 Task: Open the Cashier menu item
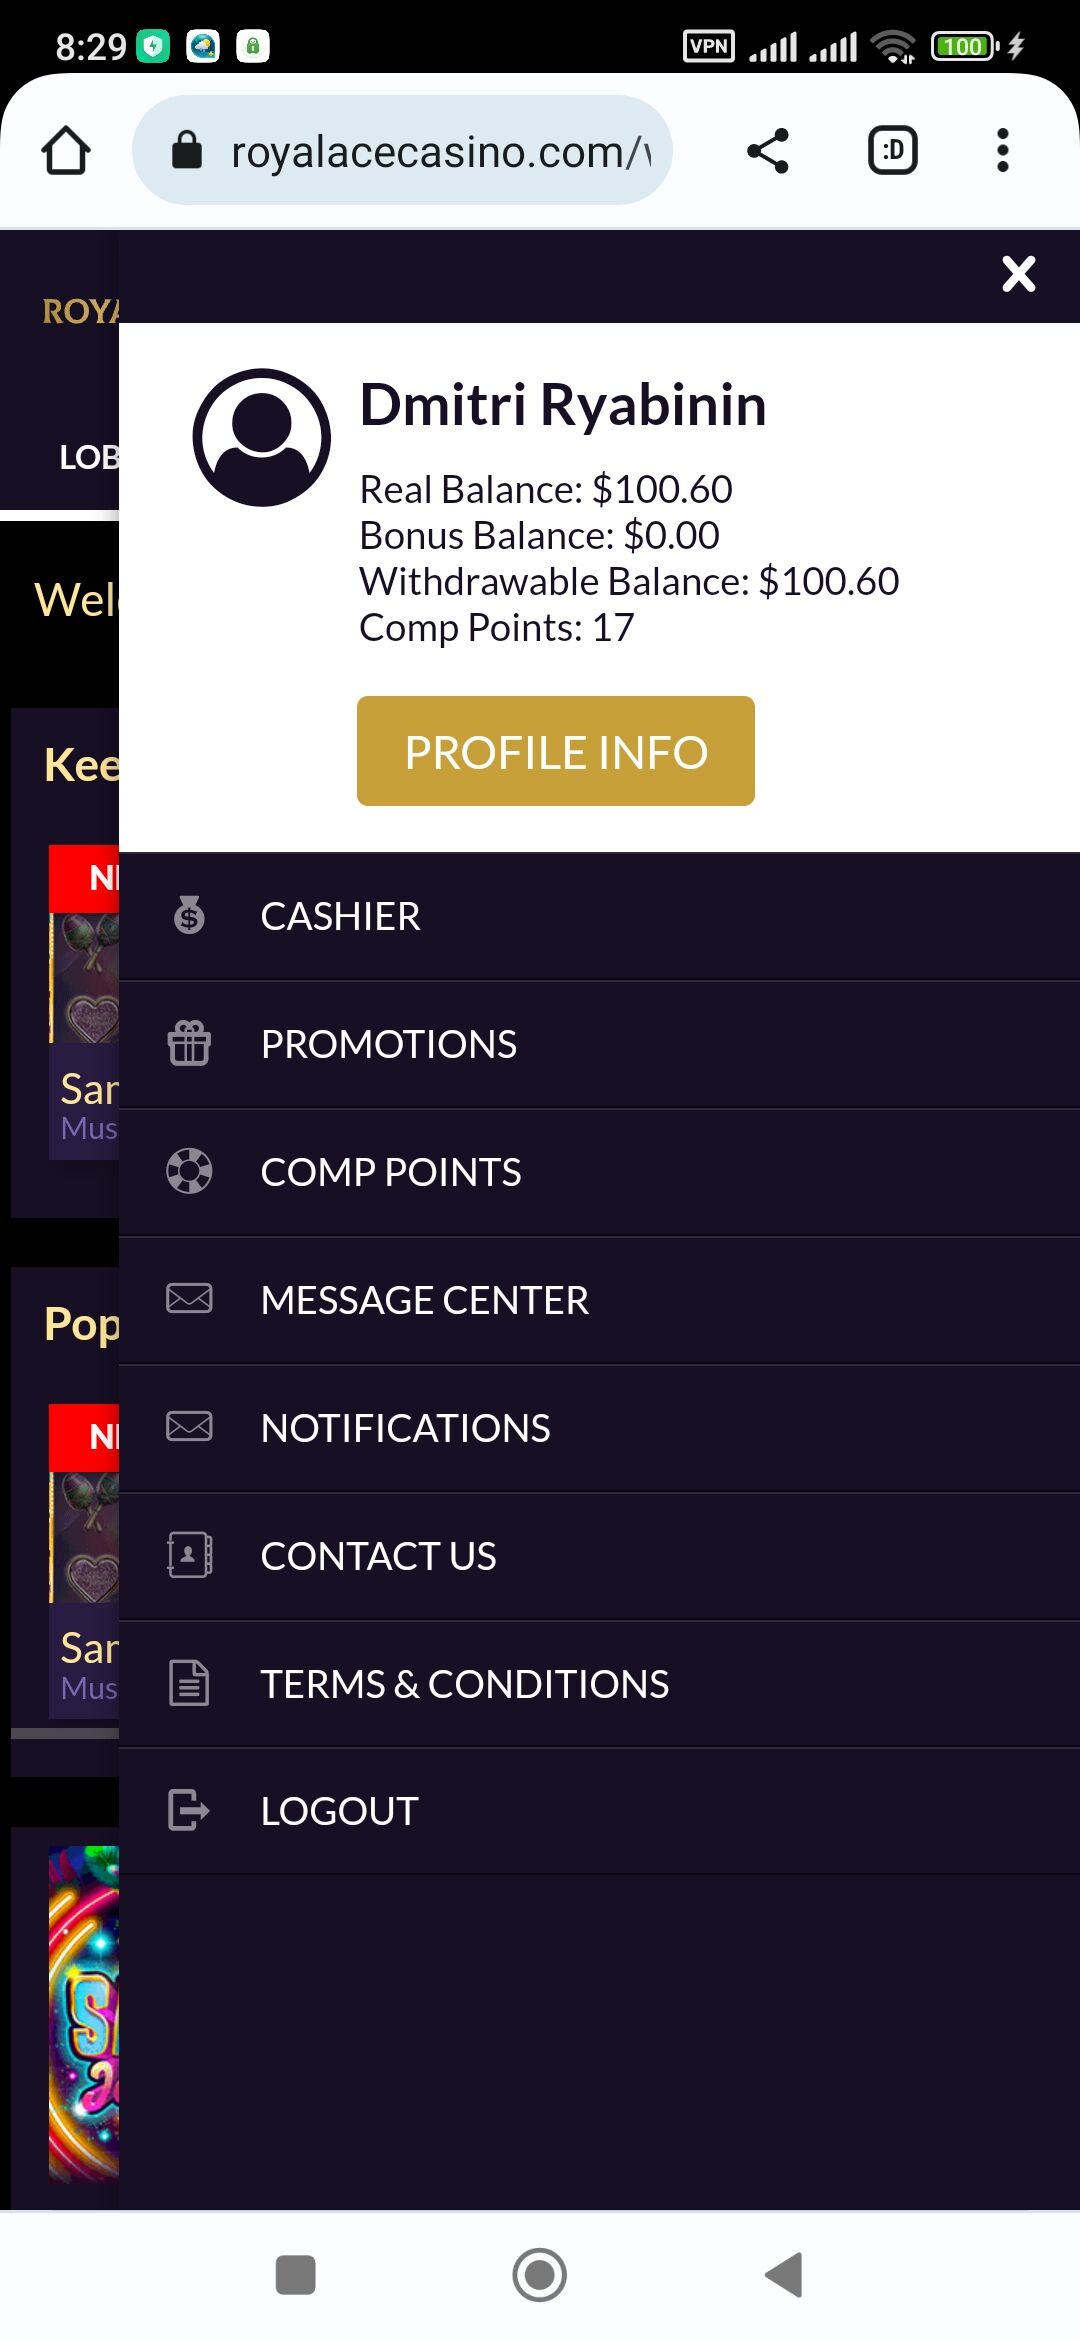(x=340, y=917)
